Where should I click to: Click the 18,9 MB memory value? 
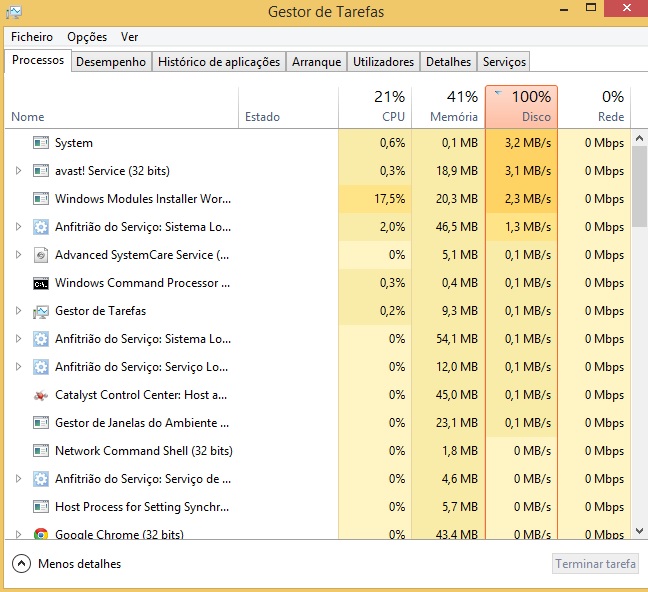(x=457, y=171)
